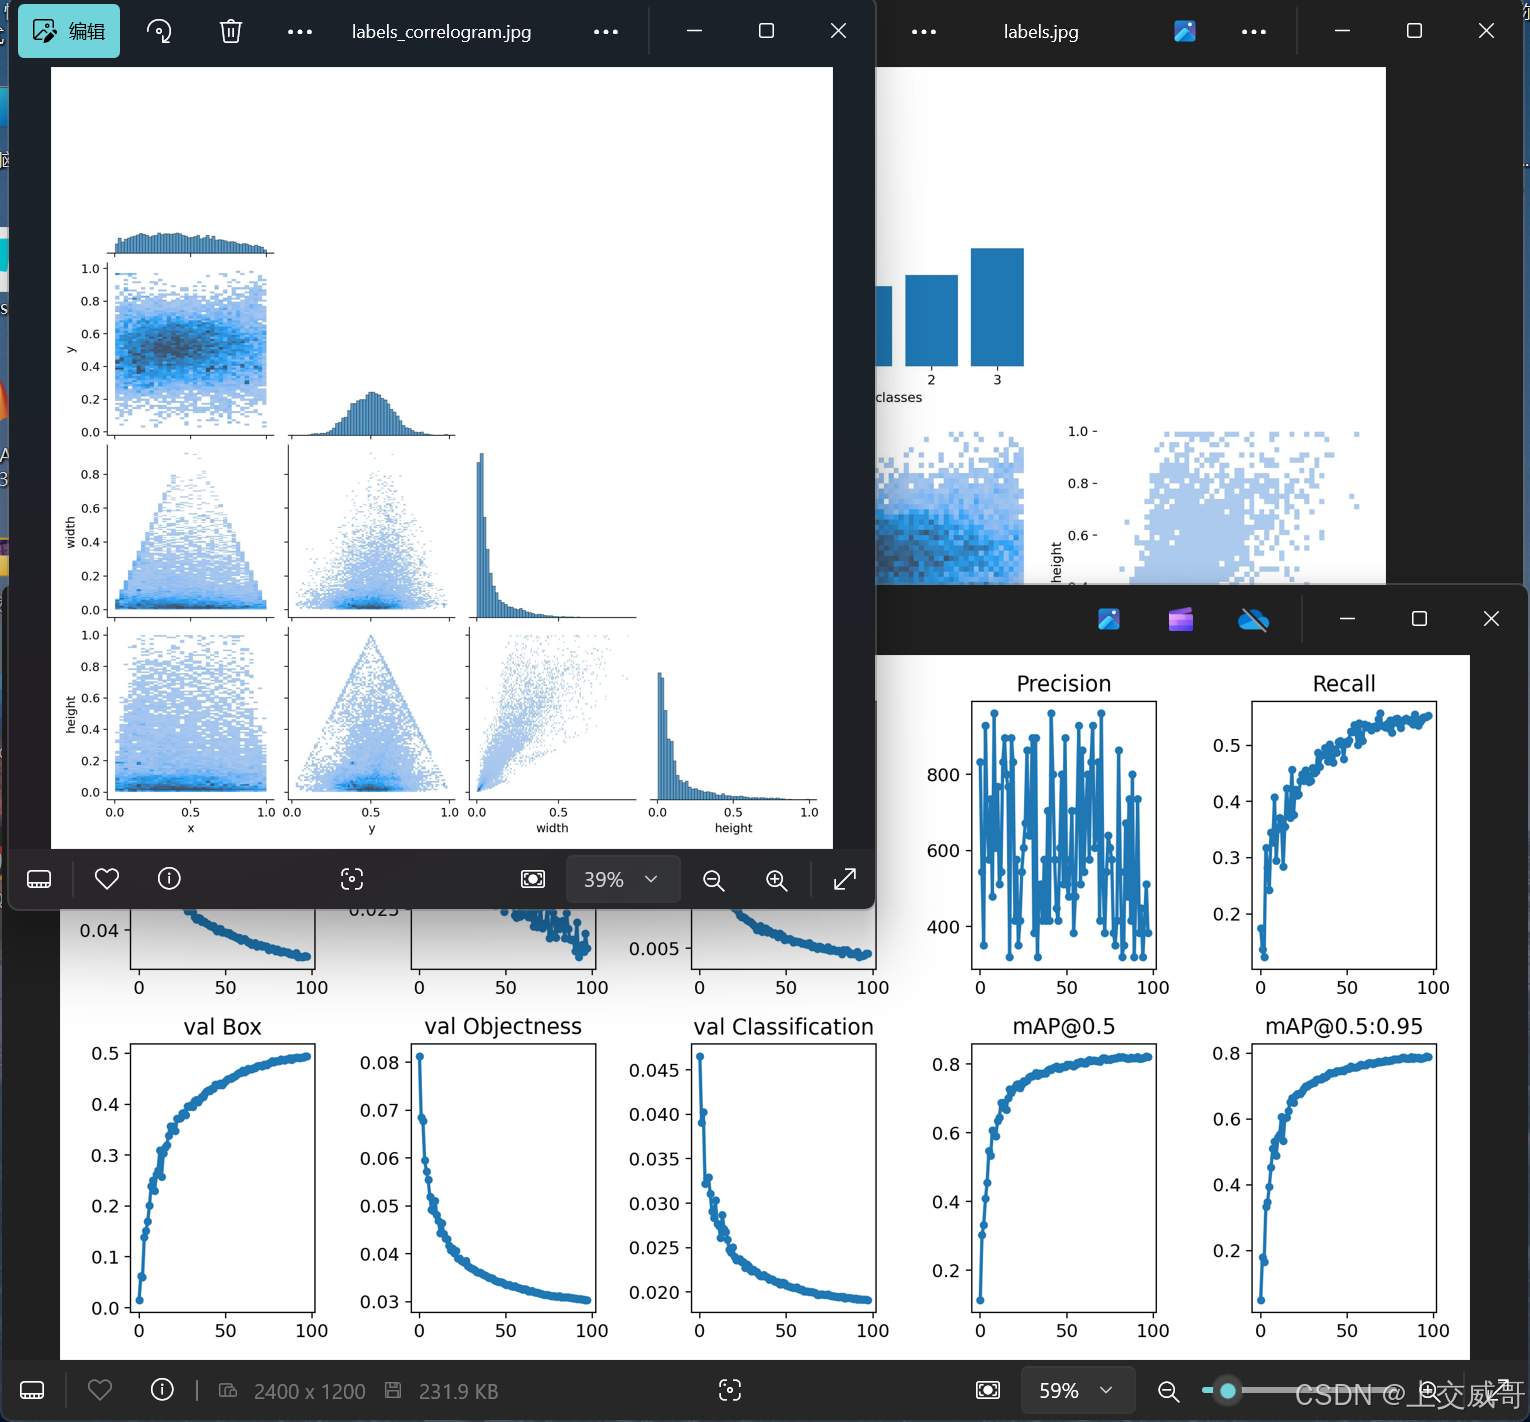Click the visual search scan icon beside 59% zoom
This screenshot has height=1422, width=1530.
[730, 1390]
